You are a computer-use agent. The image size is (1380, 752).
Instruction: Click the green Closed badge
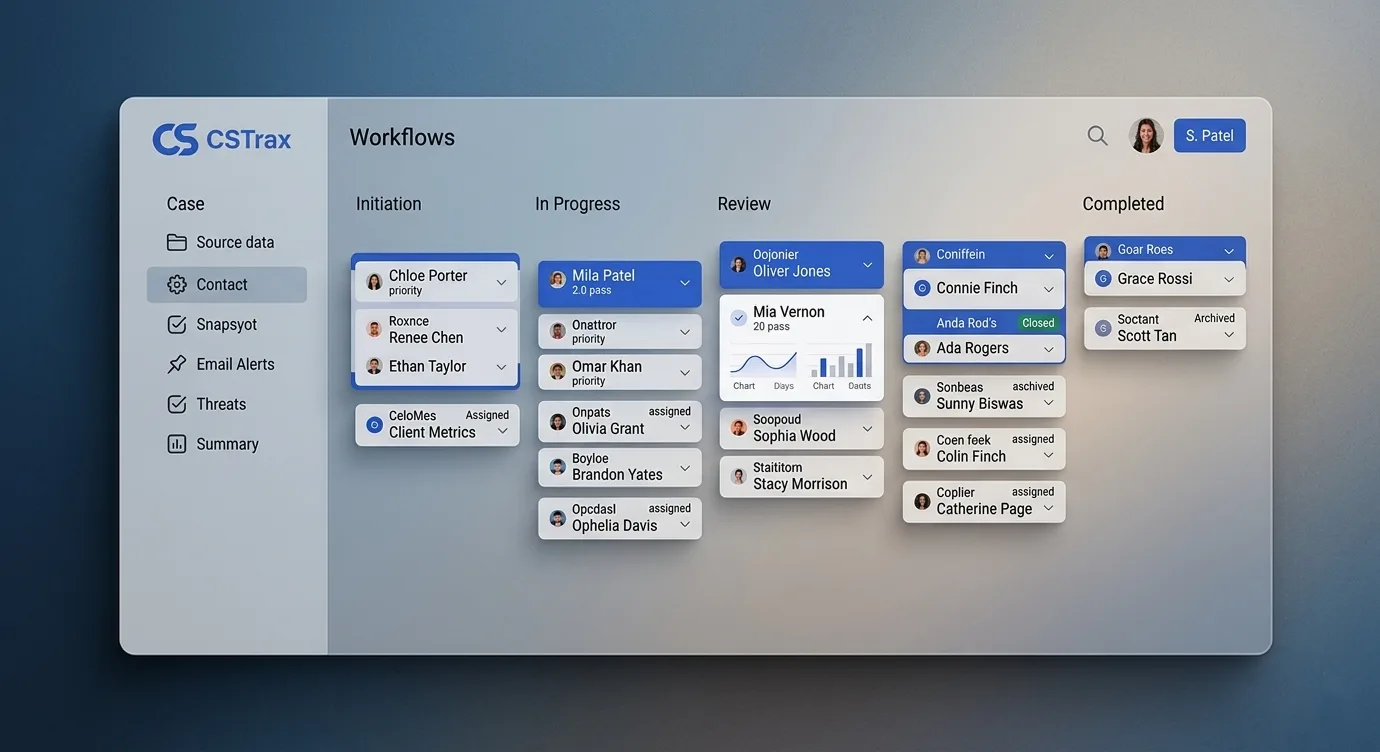point(1038,323)
